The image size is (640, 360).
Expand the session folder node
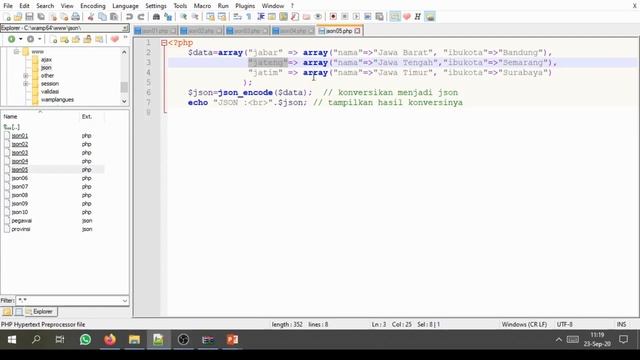click(x=26, y=84)
